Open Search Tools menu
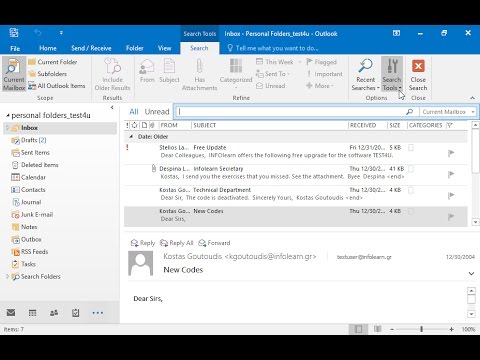Viewport: 480px width, 360px height. [x=392, y=74]
